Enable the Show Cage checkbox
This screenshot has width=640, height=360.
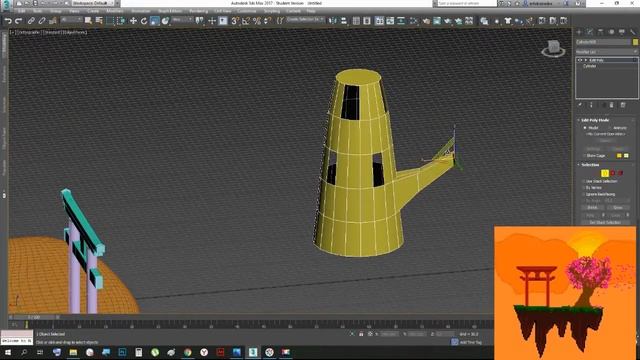pyautogui.click(x=584, y=156)
